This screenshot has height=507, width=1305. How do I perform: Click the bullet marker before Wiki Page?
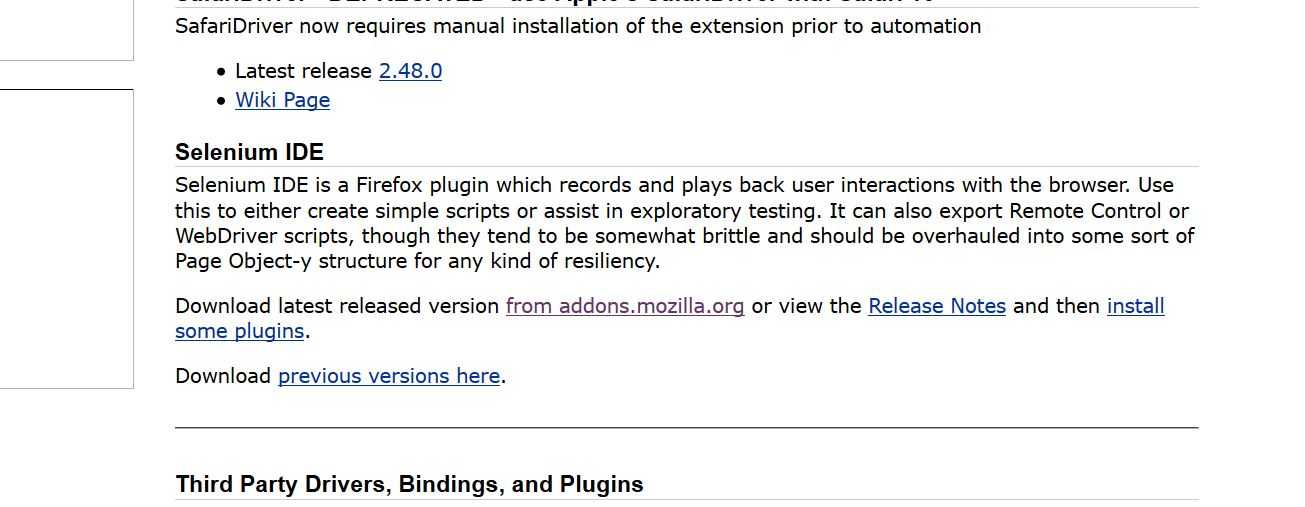[x=221, y=100]
